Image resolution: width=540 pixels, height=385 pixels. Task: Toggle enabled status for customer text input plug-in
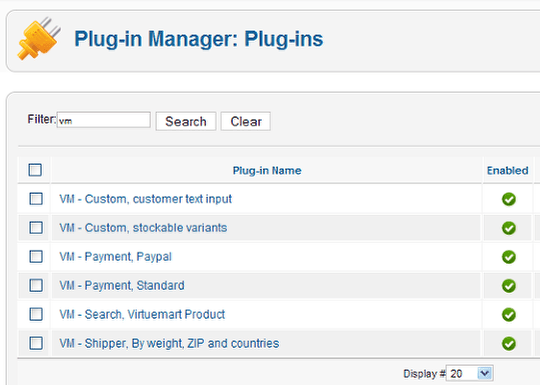509,199
